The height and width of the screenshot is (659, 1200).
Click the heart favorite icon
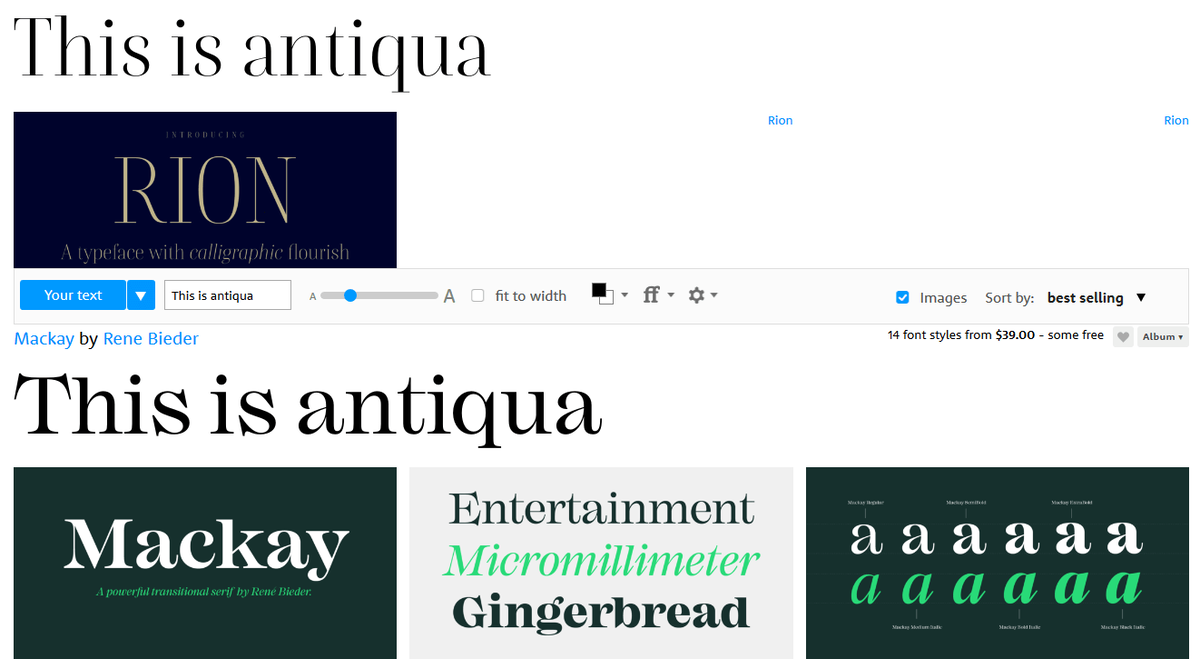(1123, 337)
